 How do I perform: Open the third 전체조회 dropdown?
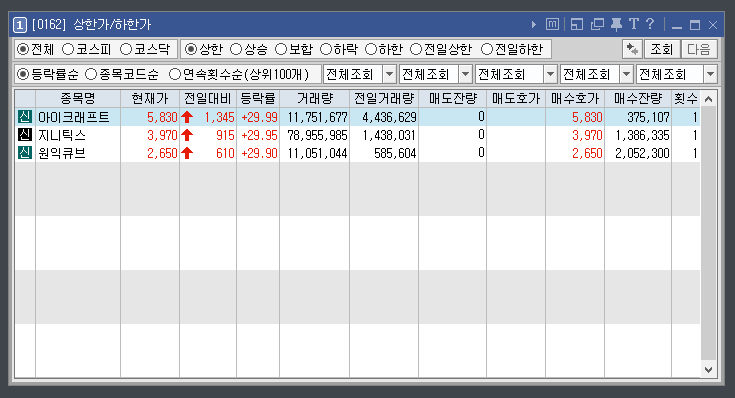click(550, 74)
